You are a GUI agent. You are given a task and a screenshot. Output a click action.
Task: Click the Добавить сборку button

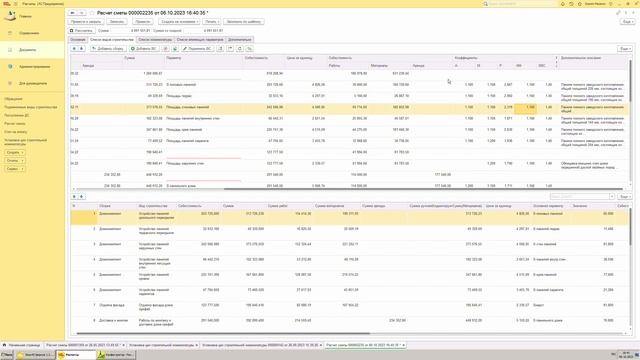click(108, 49)
